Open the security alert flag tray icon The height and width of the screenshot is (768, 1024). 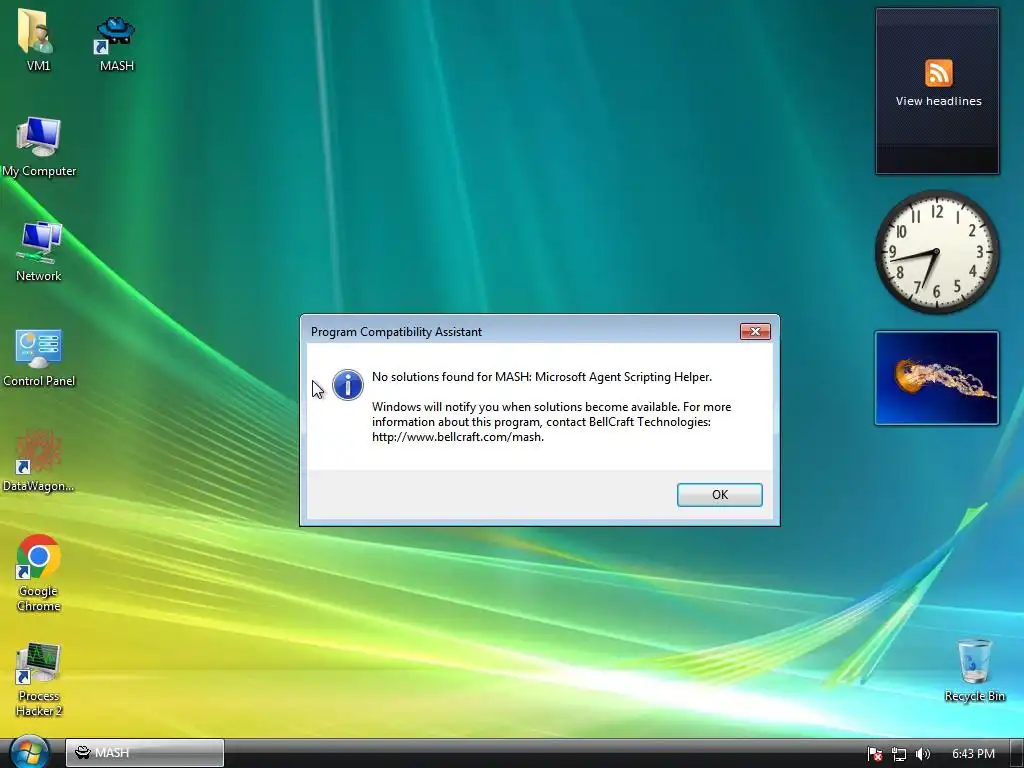point(874,754)
